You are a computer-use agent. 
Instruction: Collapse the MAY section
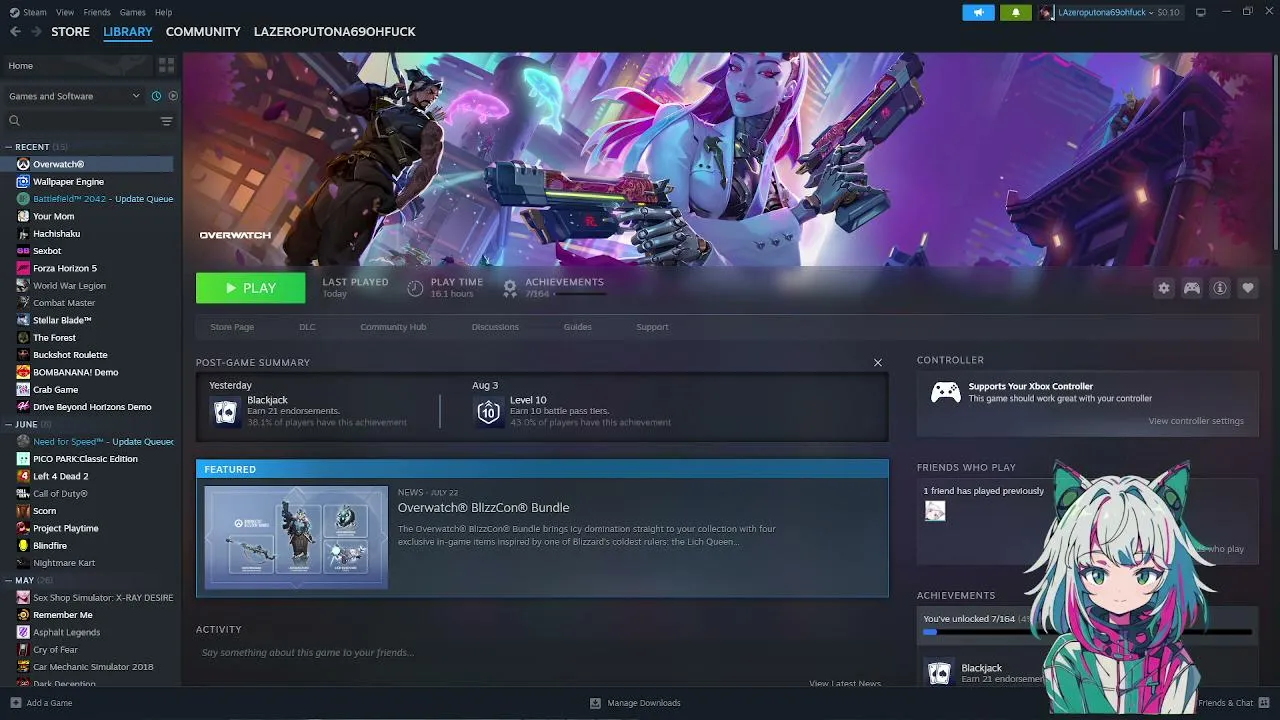pos(8,580)
